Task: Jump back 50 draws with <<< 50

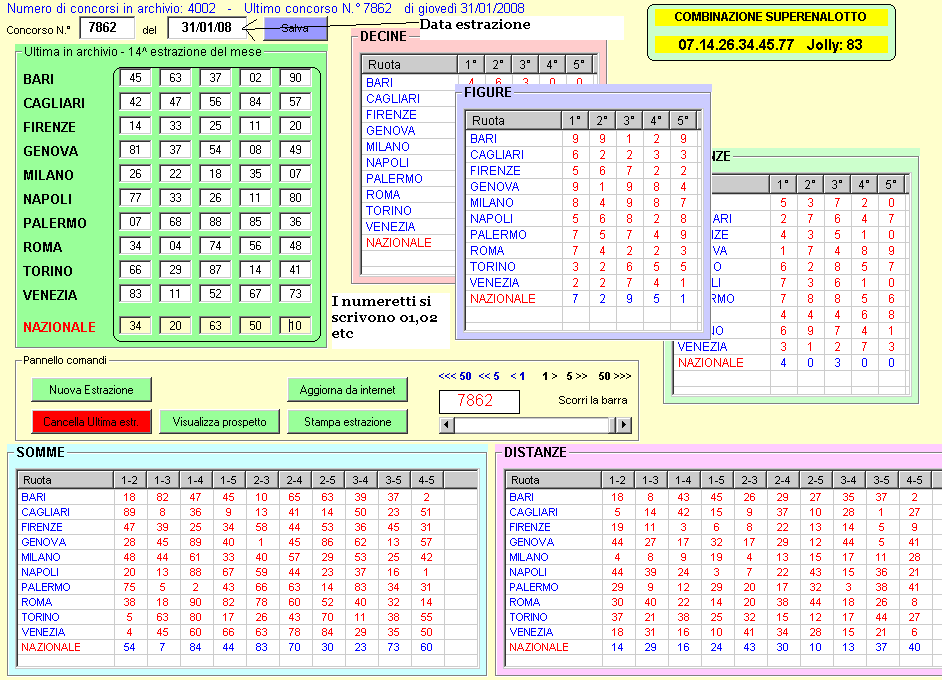Action: click(455, 376)
